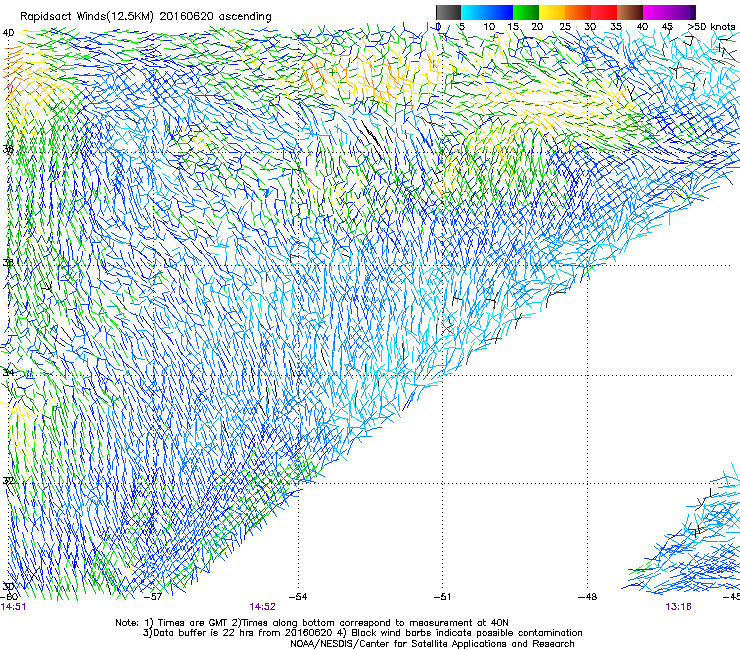This screenshot has height=650, width=740.
Task: Click the '>50 knots' legend label
Action: (711, 27)
